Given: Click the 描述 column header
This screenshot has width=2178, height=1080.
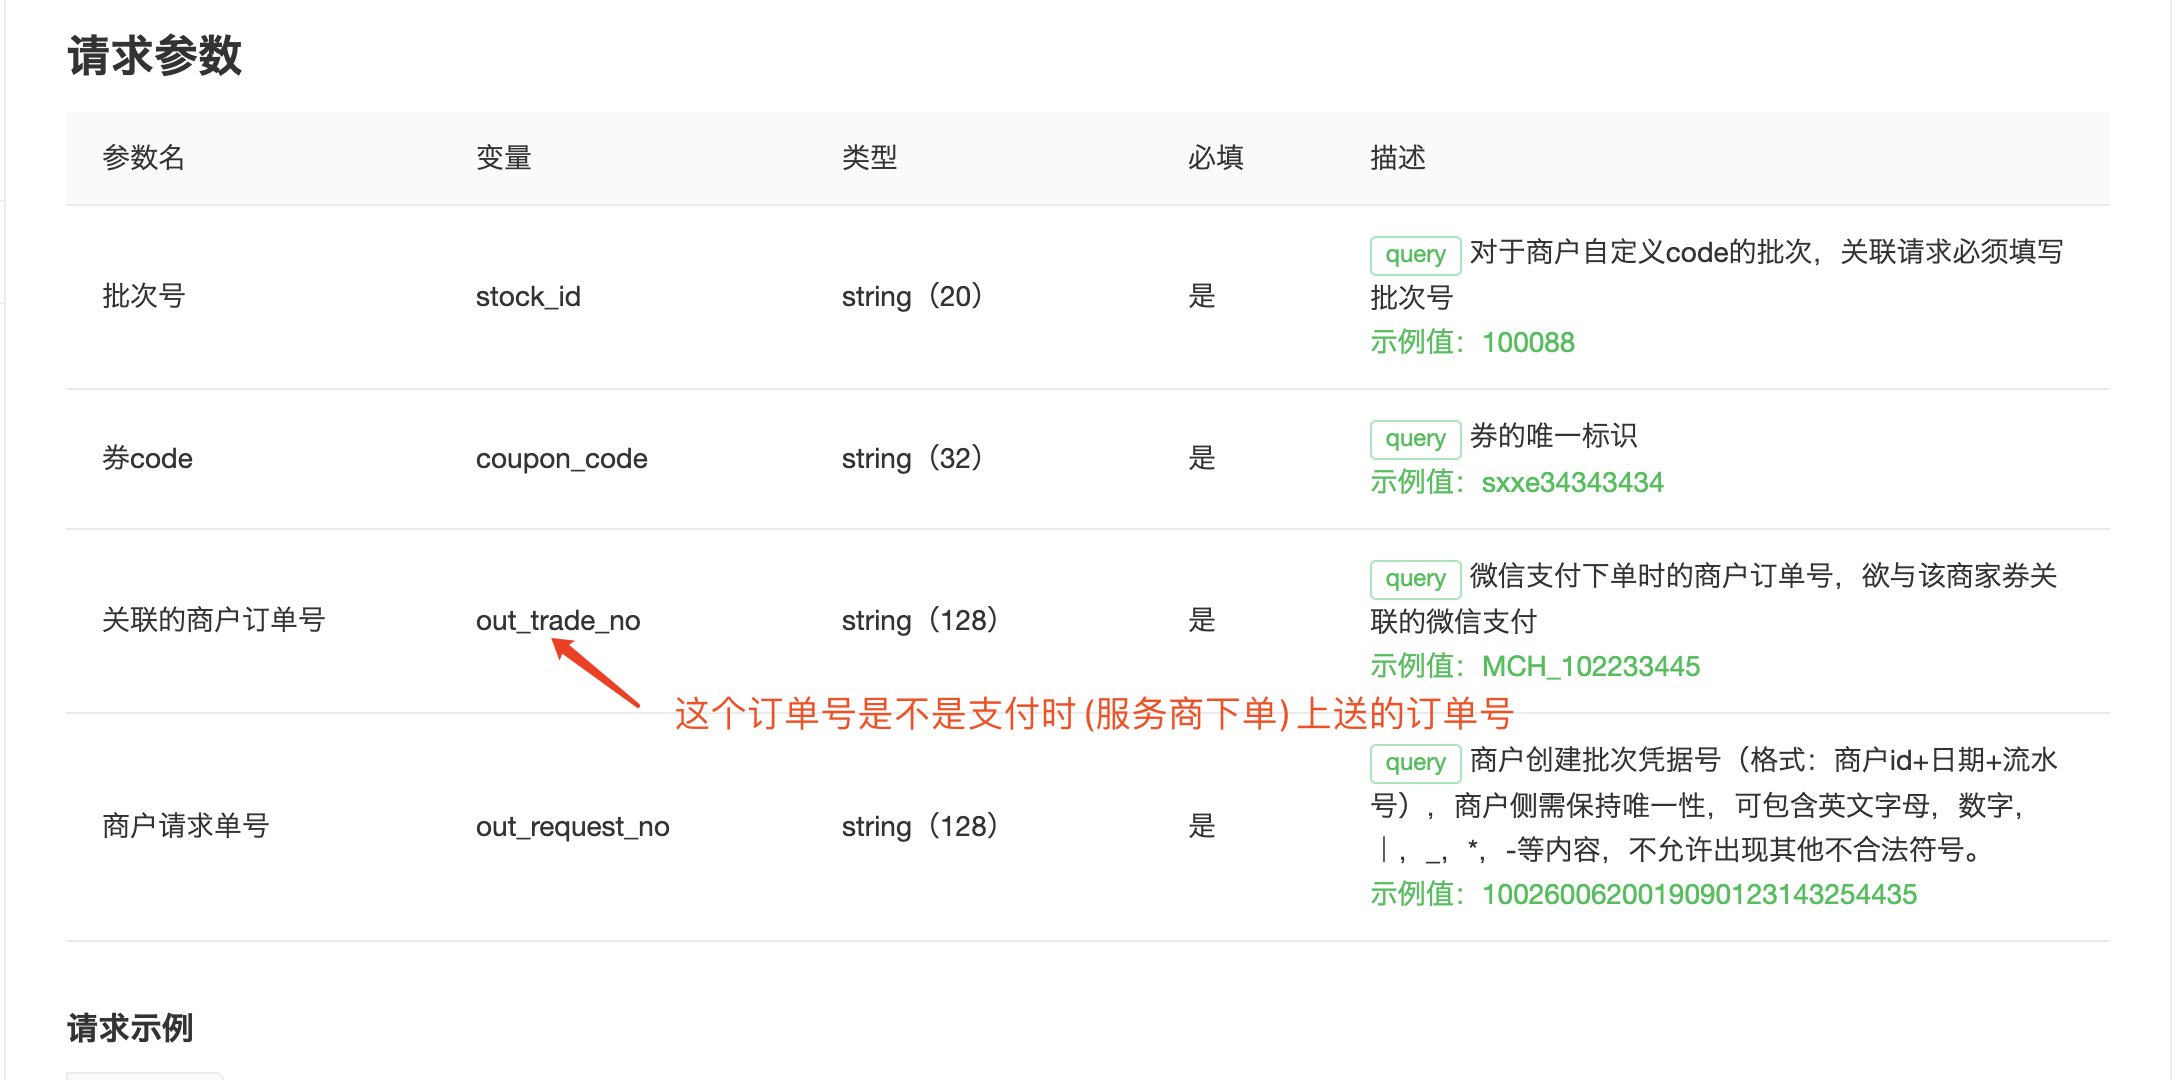Looking at the screenshot, I should tap(1398, 158).
